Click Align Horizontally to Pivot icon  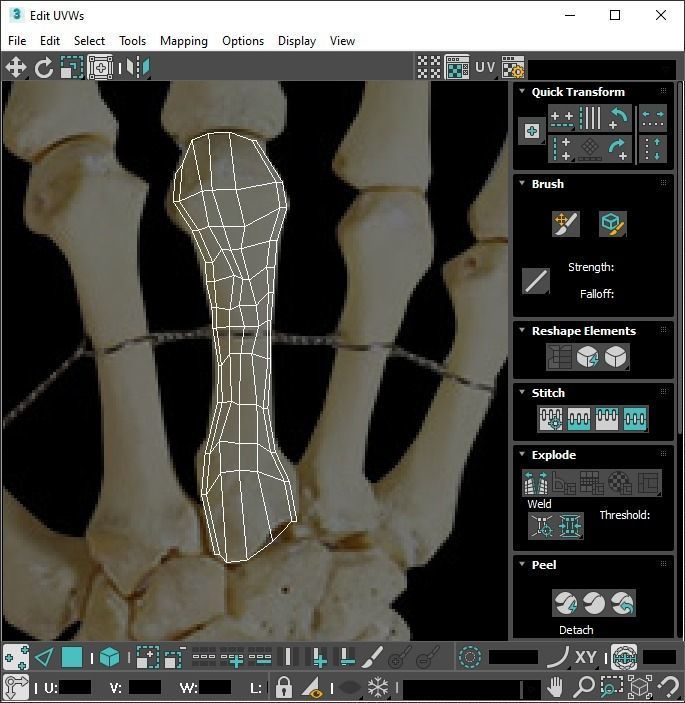(562, 118)
